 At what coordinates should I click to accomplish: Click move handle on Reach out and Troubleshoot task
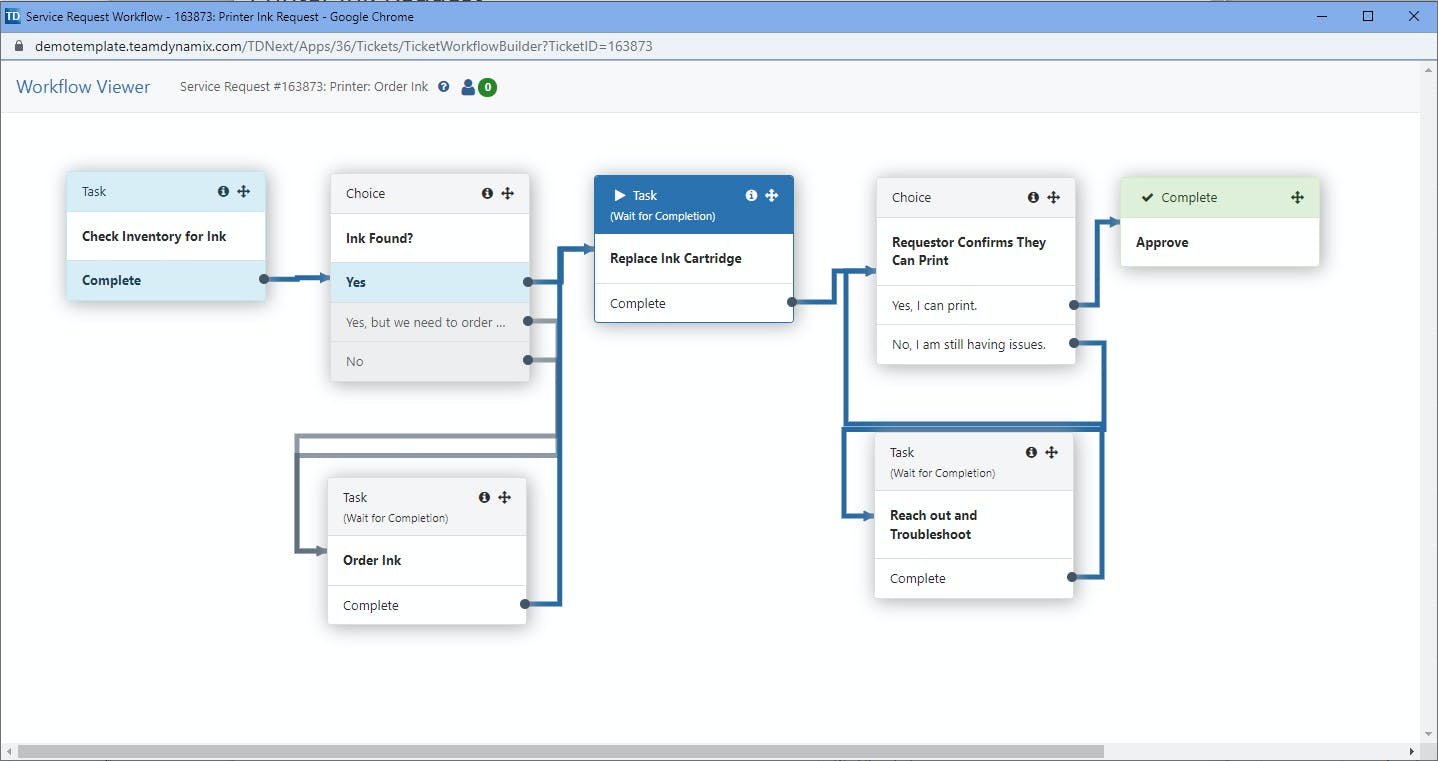[x=1052, y=452]
